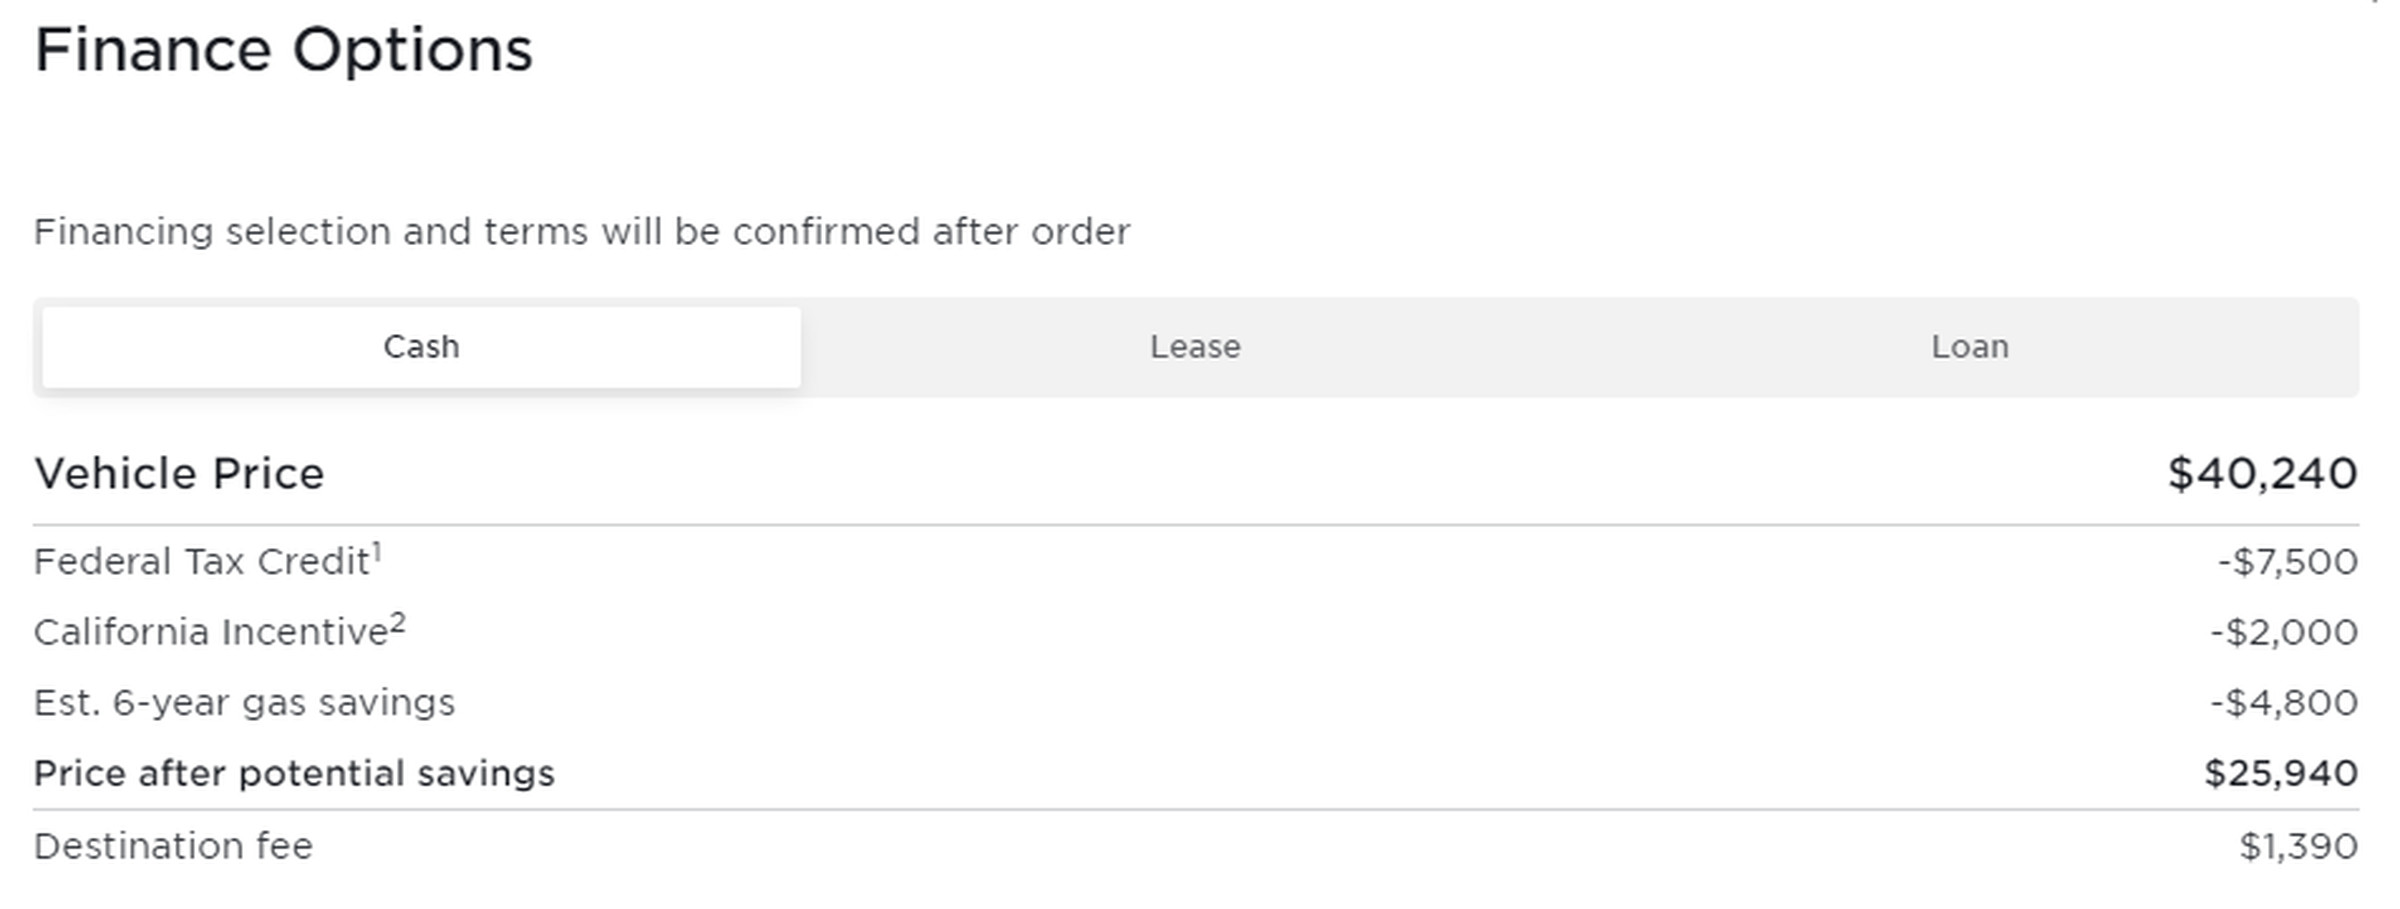Open the Loan financing option
The height and width of the screenshot is (909, 2400).
tap(1969, 346)
